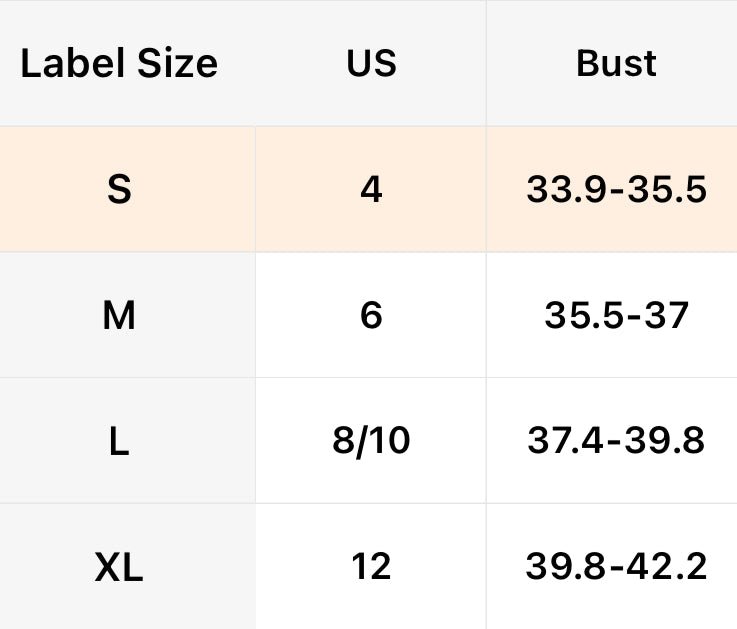Click the US column header
The width and height of the screenshot is (737, 629).
(x=371, y=64)
